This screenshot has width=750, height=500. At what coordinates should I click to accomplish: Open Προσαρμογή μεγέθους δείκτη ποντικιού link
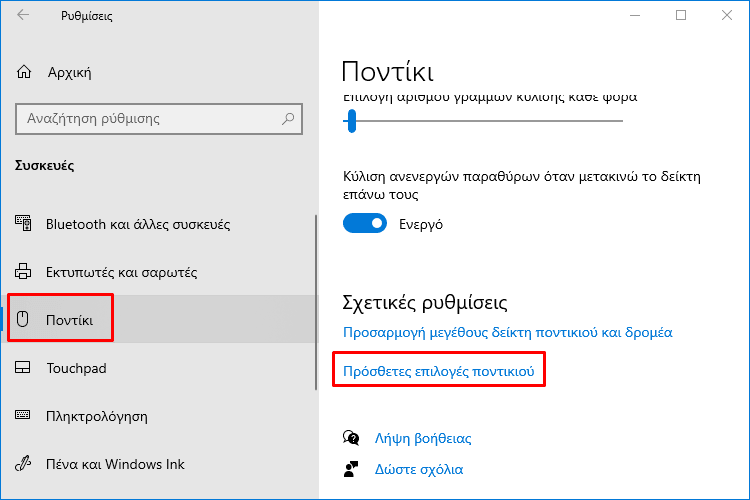pos(507,332)
